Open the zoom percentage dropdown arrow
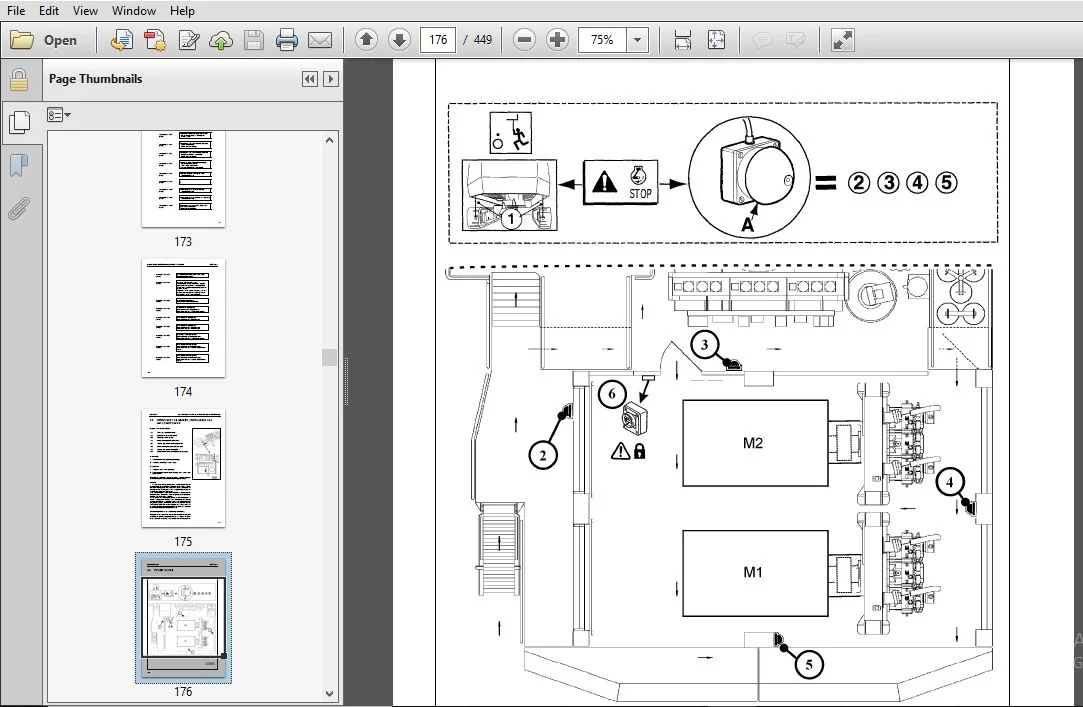Image resolution: width=1083 pixels, height=707 pixels. pyautogui.click(x=638, y=40)
